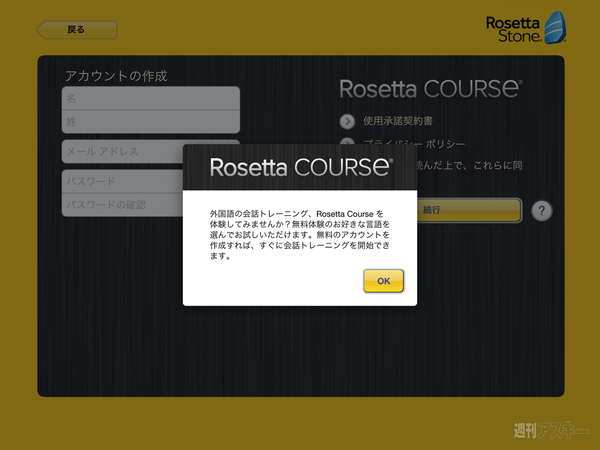Image resolution: width=600 pixels, height=450 pixels.
Task: Open 使用承諾契約書 license agreement link
Action: (398, 121)
